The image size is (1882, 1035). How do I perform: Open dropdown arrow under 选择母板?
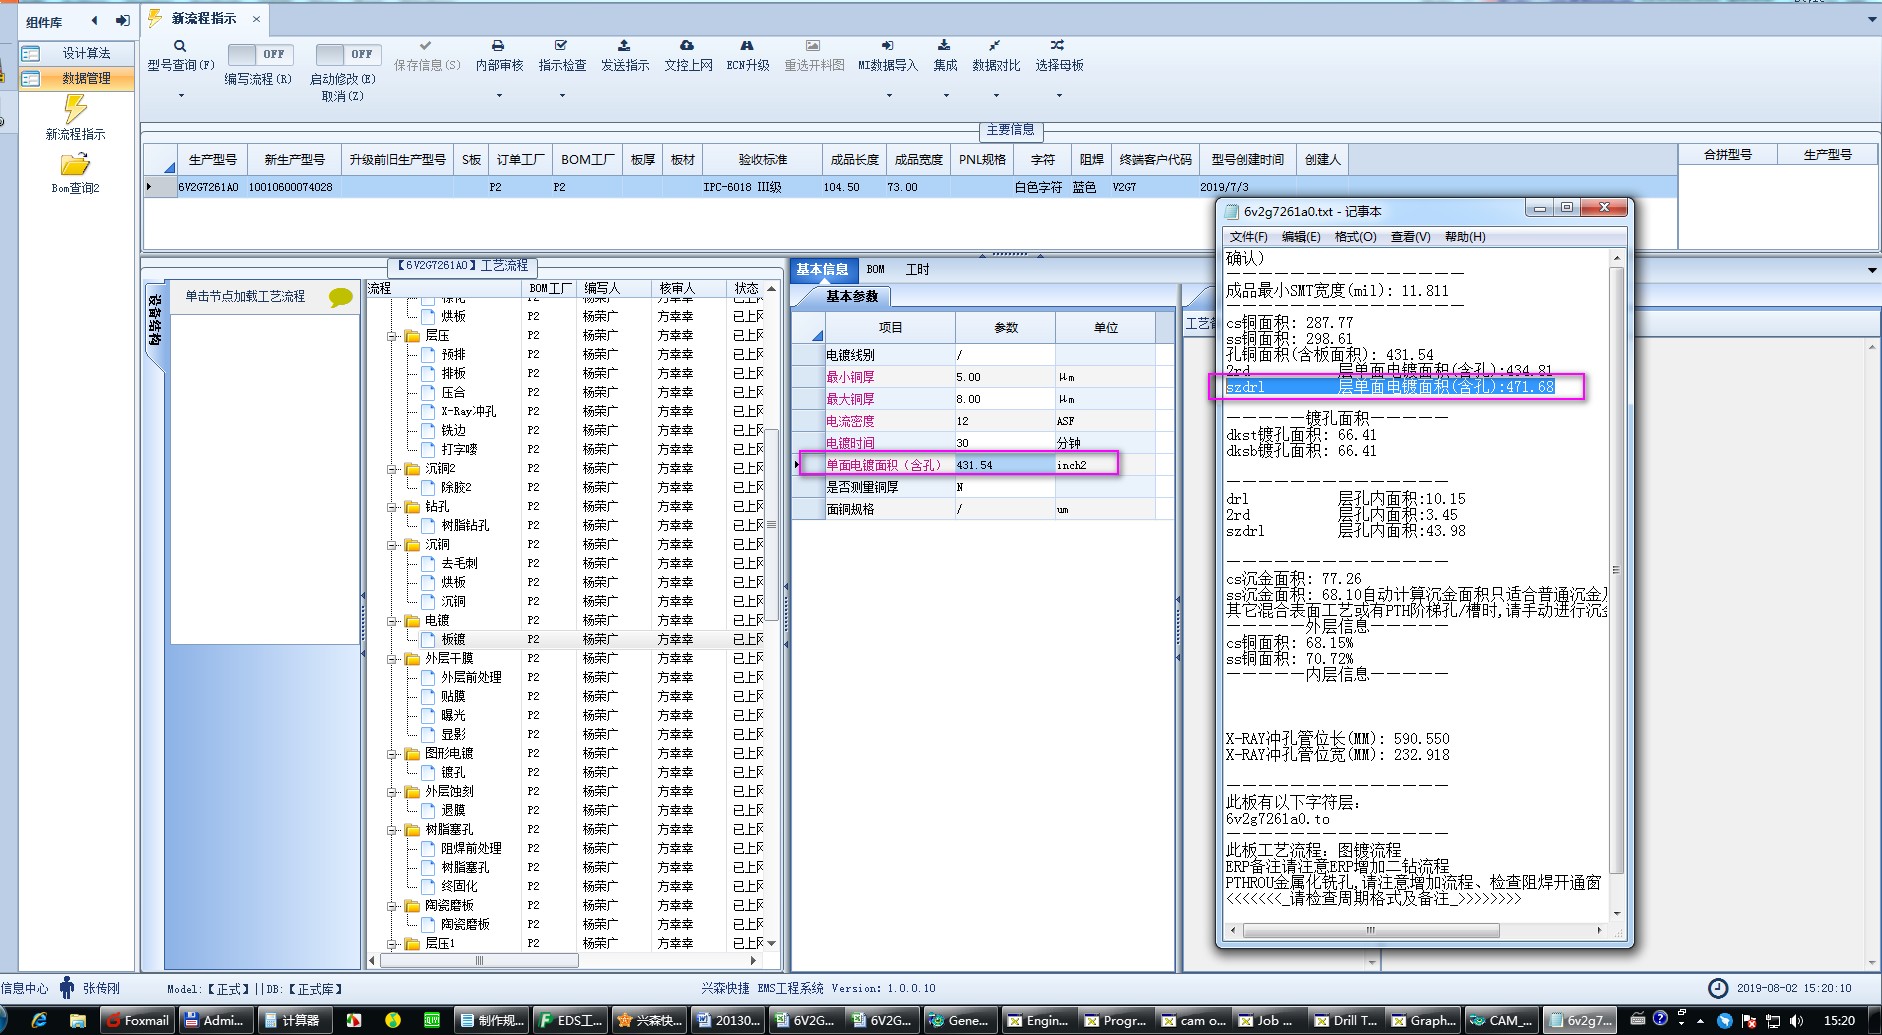point(1059,96)
